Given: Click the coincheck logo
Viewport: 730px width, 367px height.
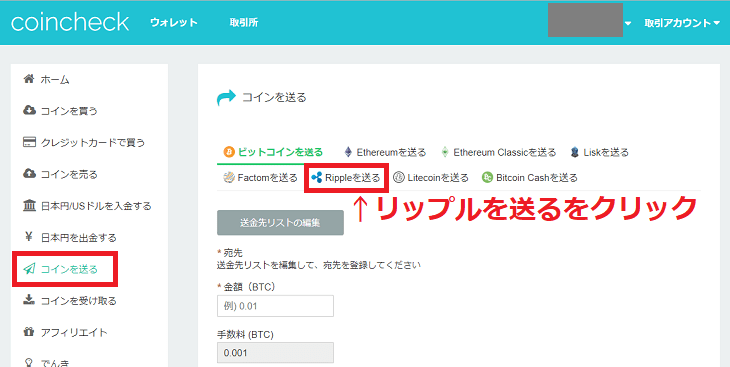Looking at the screenshot, I should [70, 22].
